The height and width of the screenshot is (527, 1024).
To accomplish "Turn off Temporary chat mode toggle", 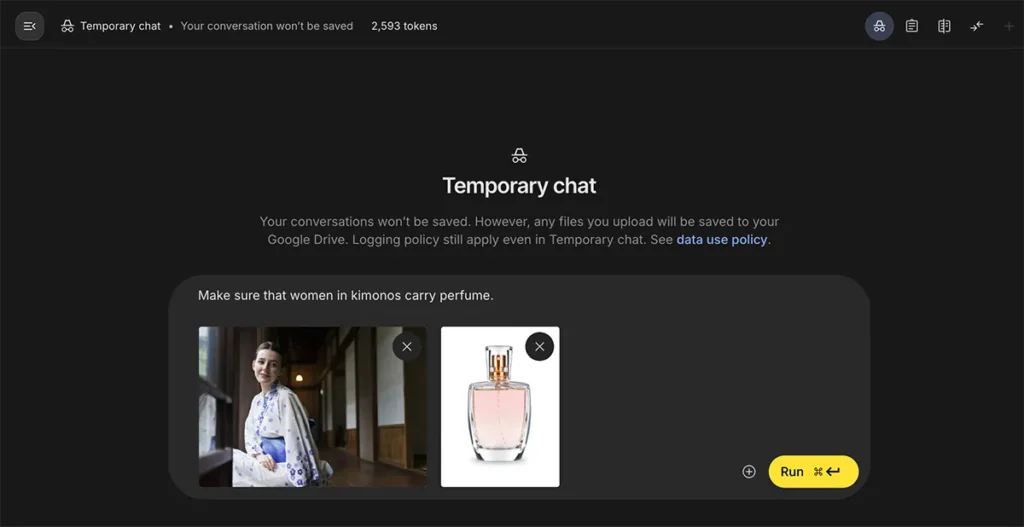I will pyautogui.click(x=879, y=26).
